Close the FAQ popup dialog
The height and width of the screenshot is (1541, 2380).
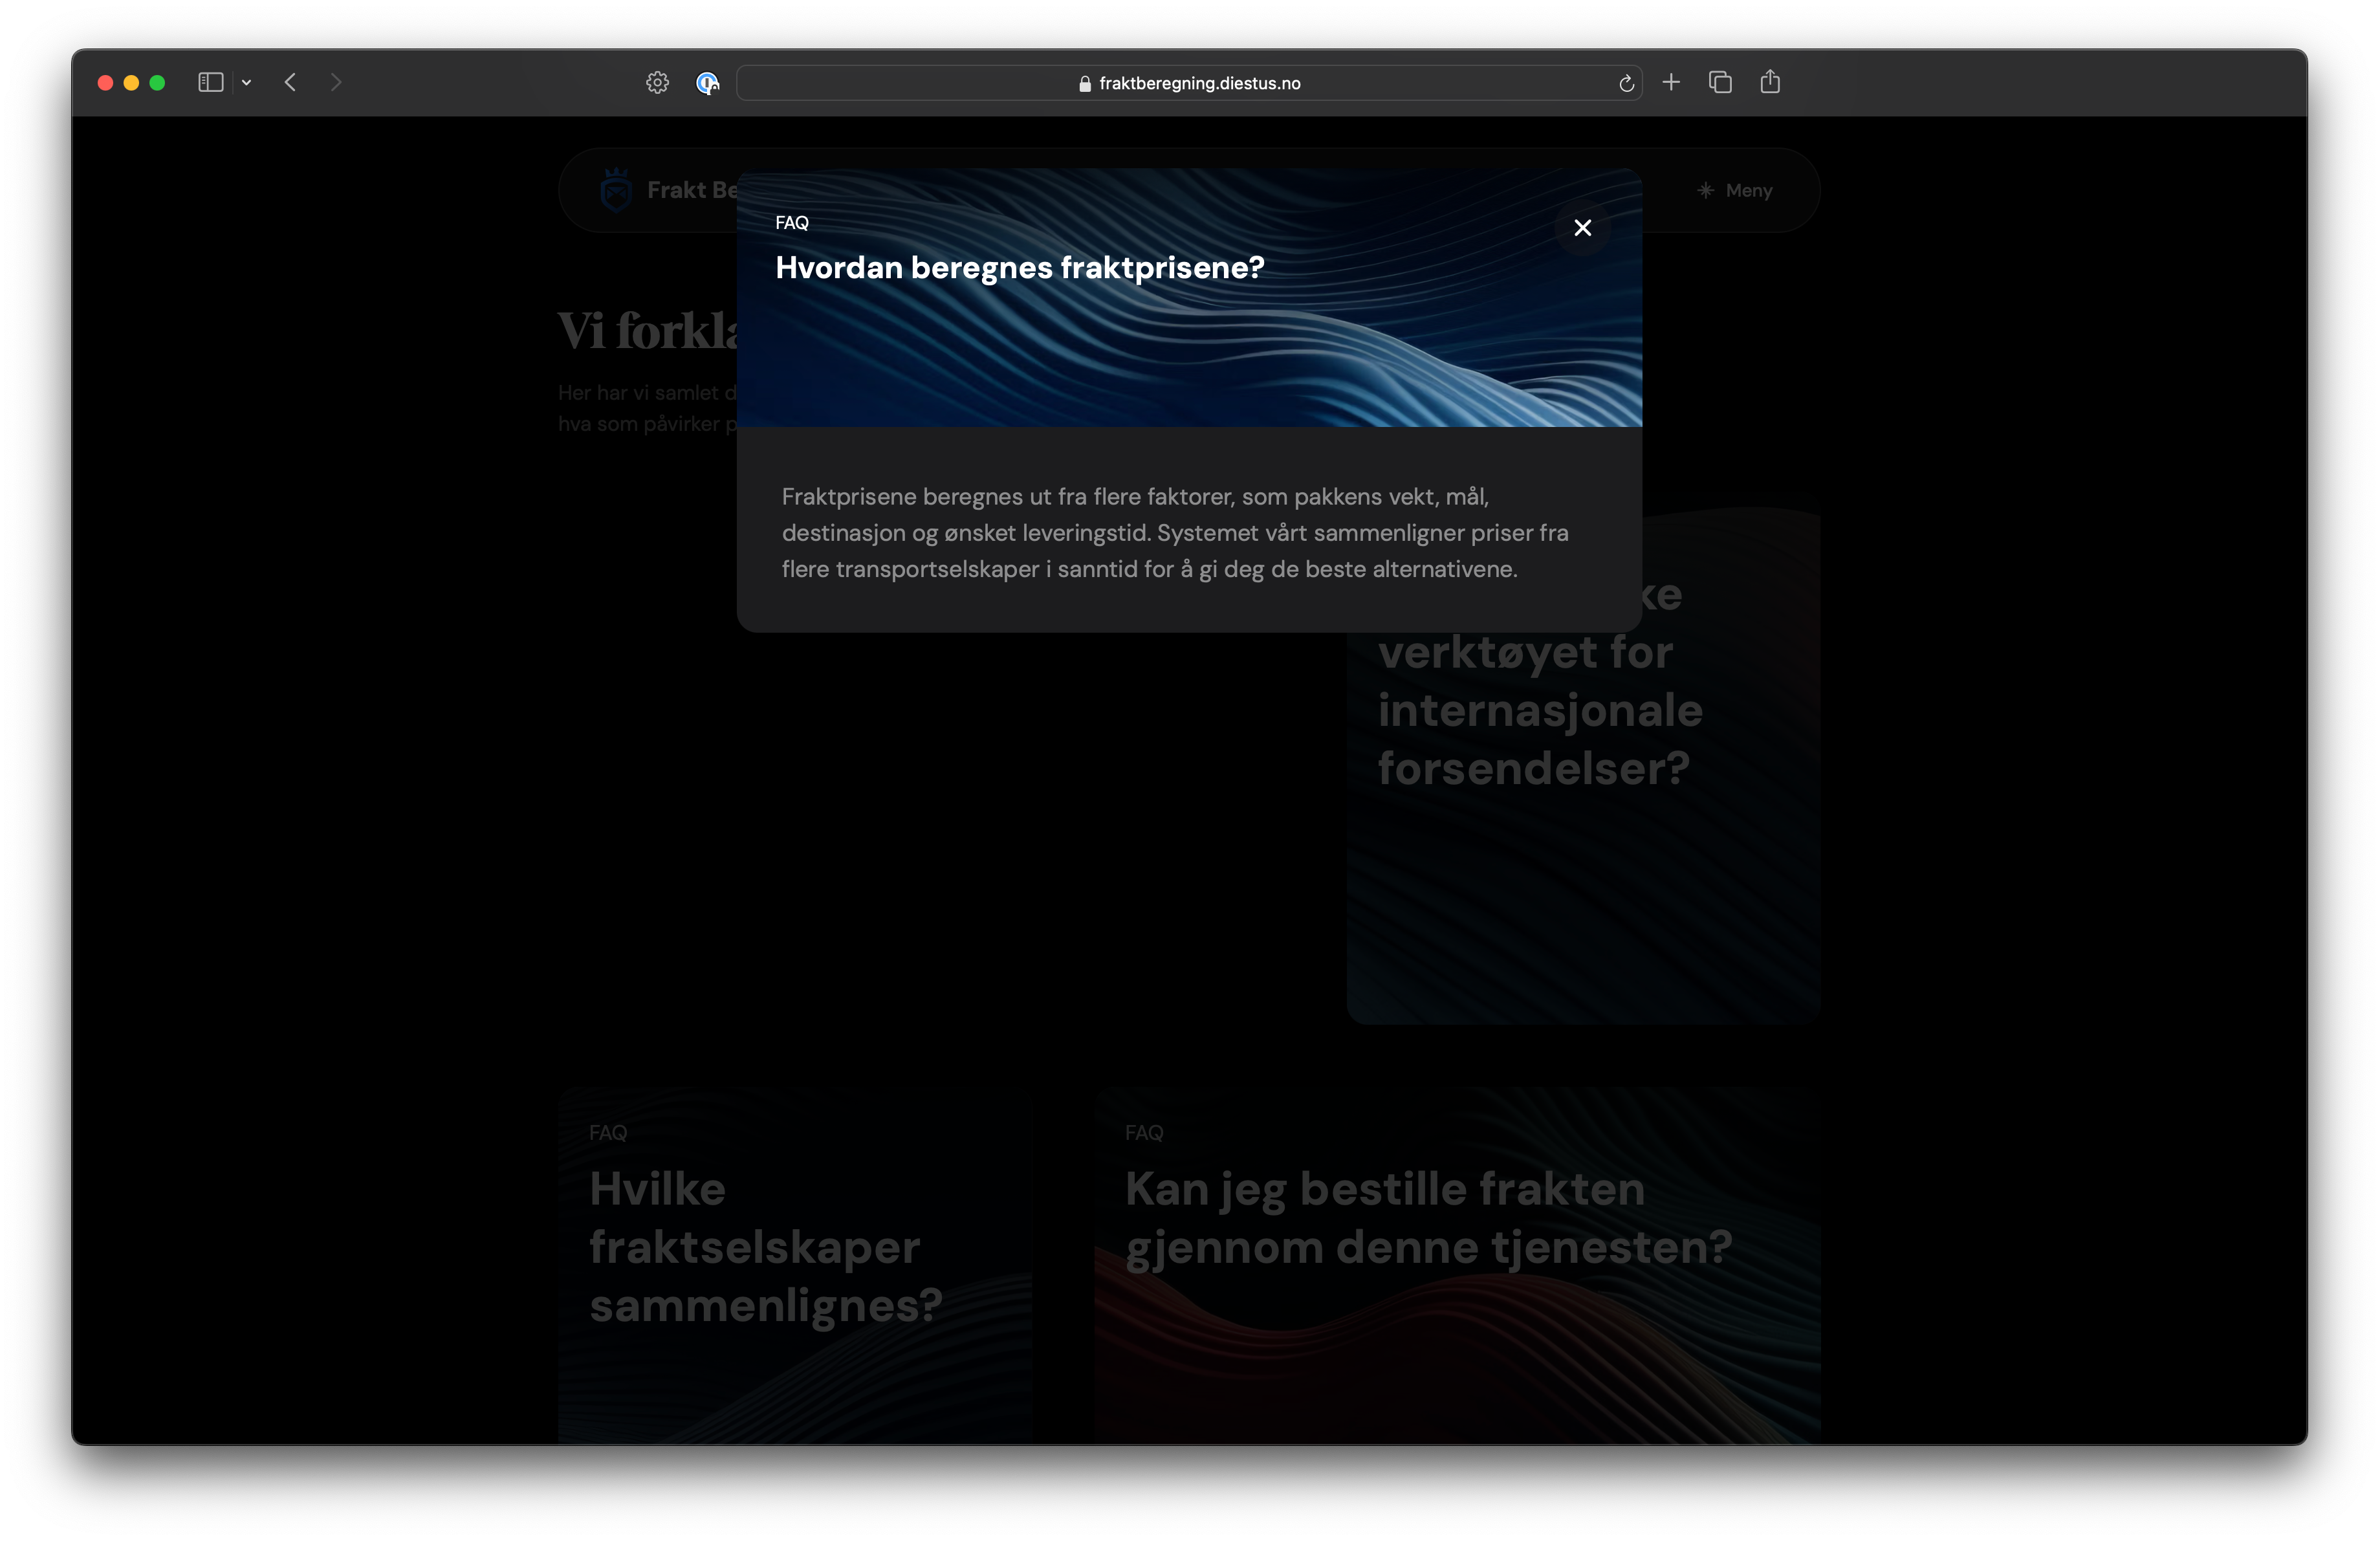[x=1582, y=228]
